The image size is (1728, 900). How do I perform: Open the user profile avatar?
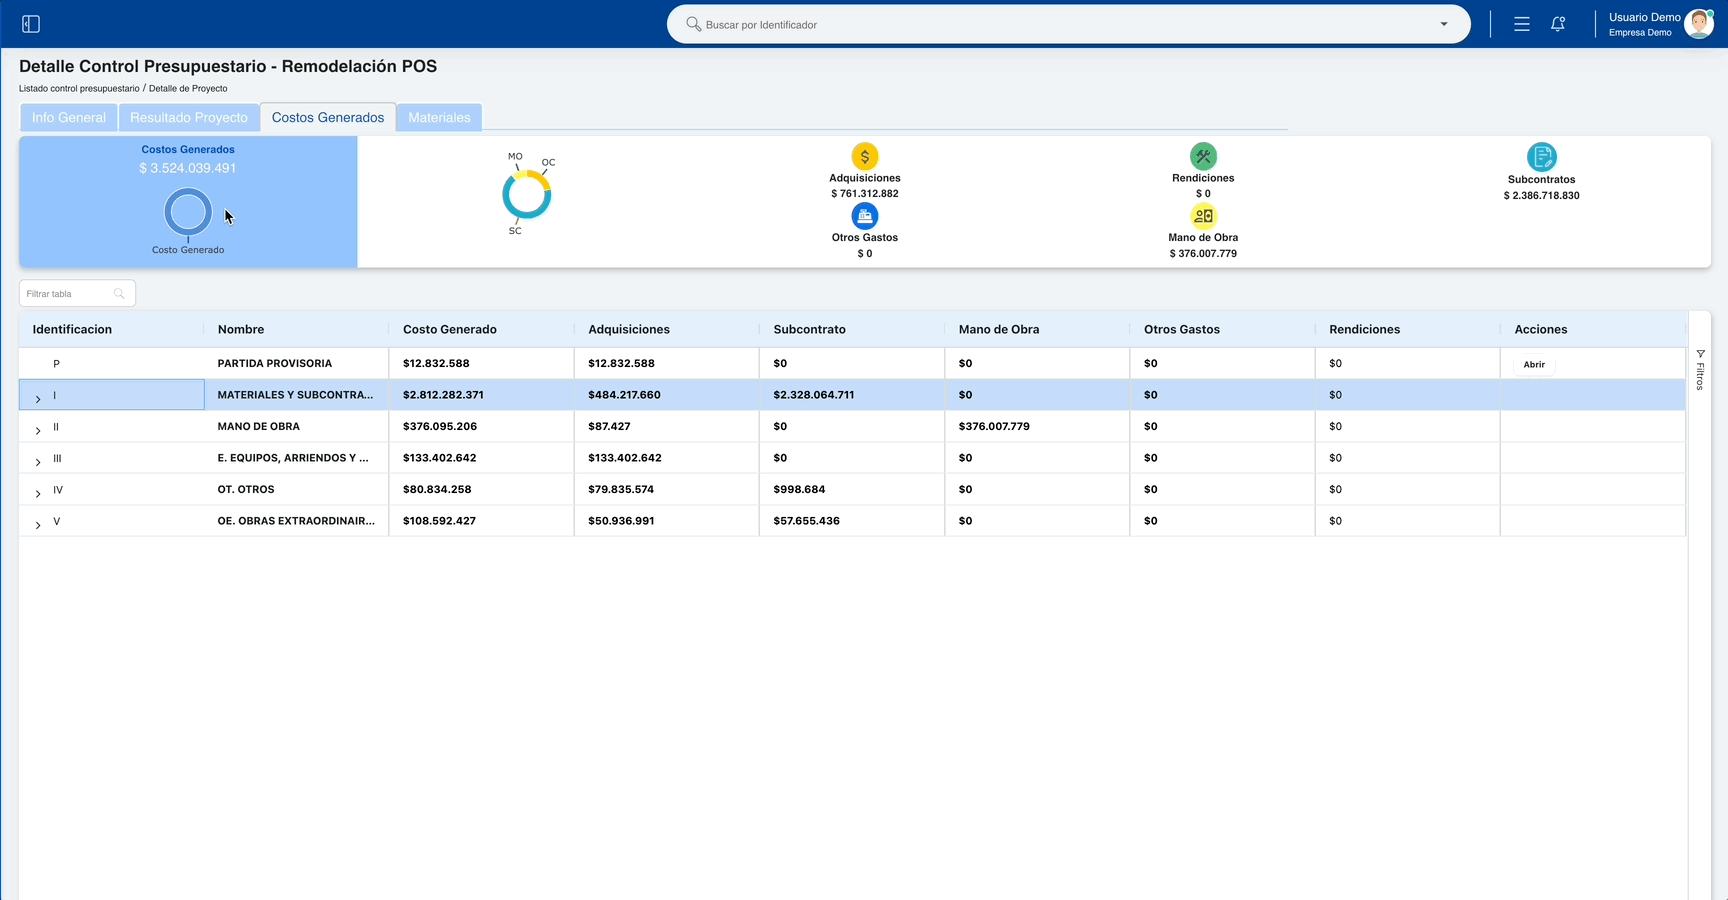pos(1698,24)
